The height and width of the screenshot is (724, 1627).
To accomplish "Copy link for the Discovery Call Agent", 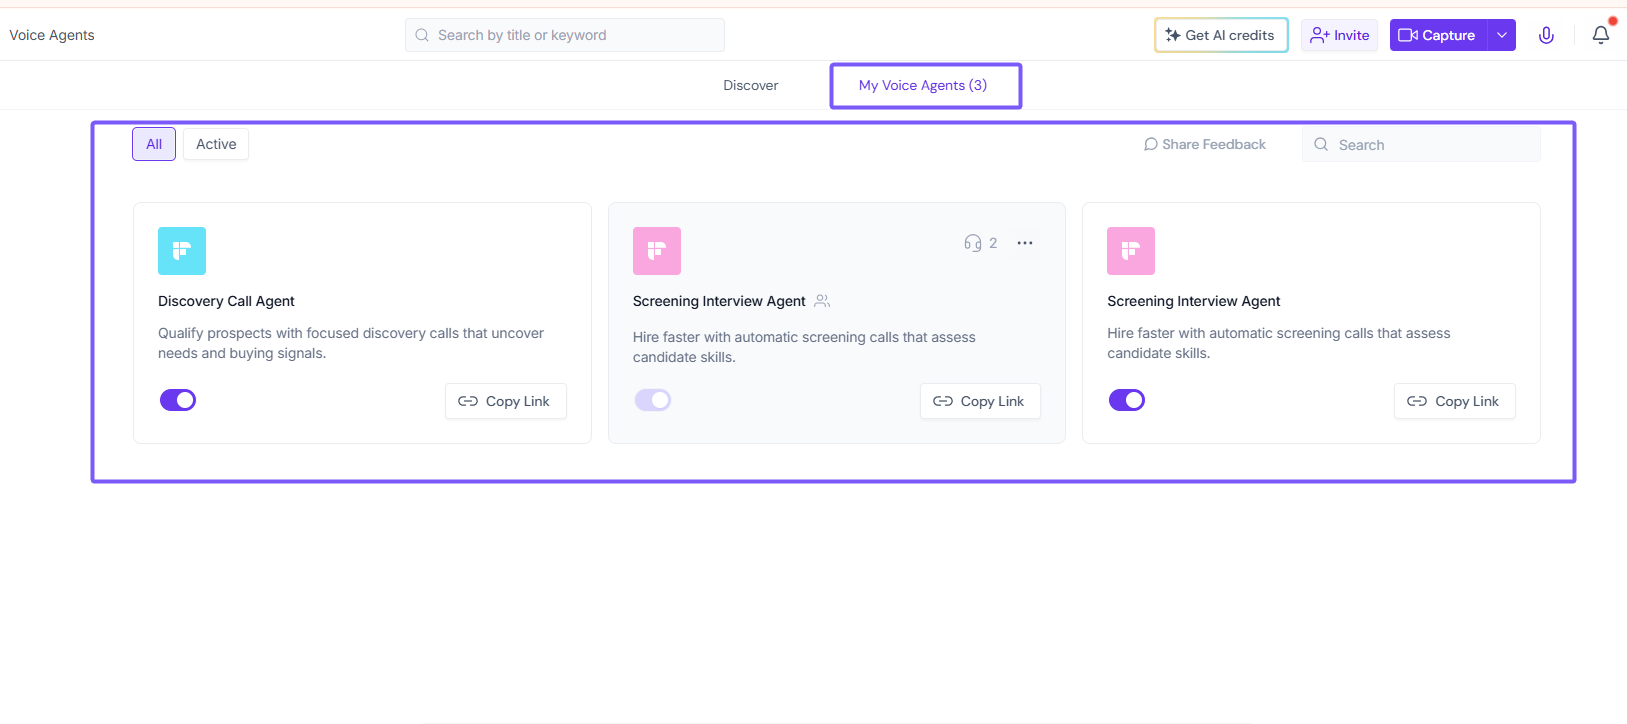I will coord(505,401).
